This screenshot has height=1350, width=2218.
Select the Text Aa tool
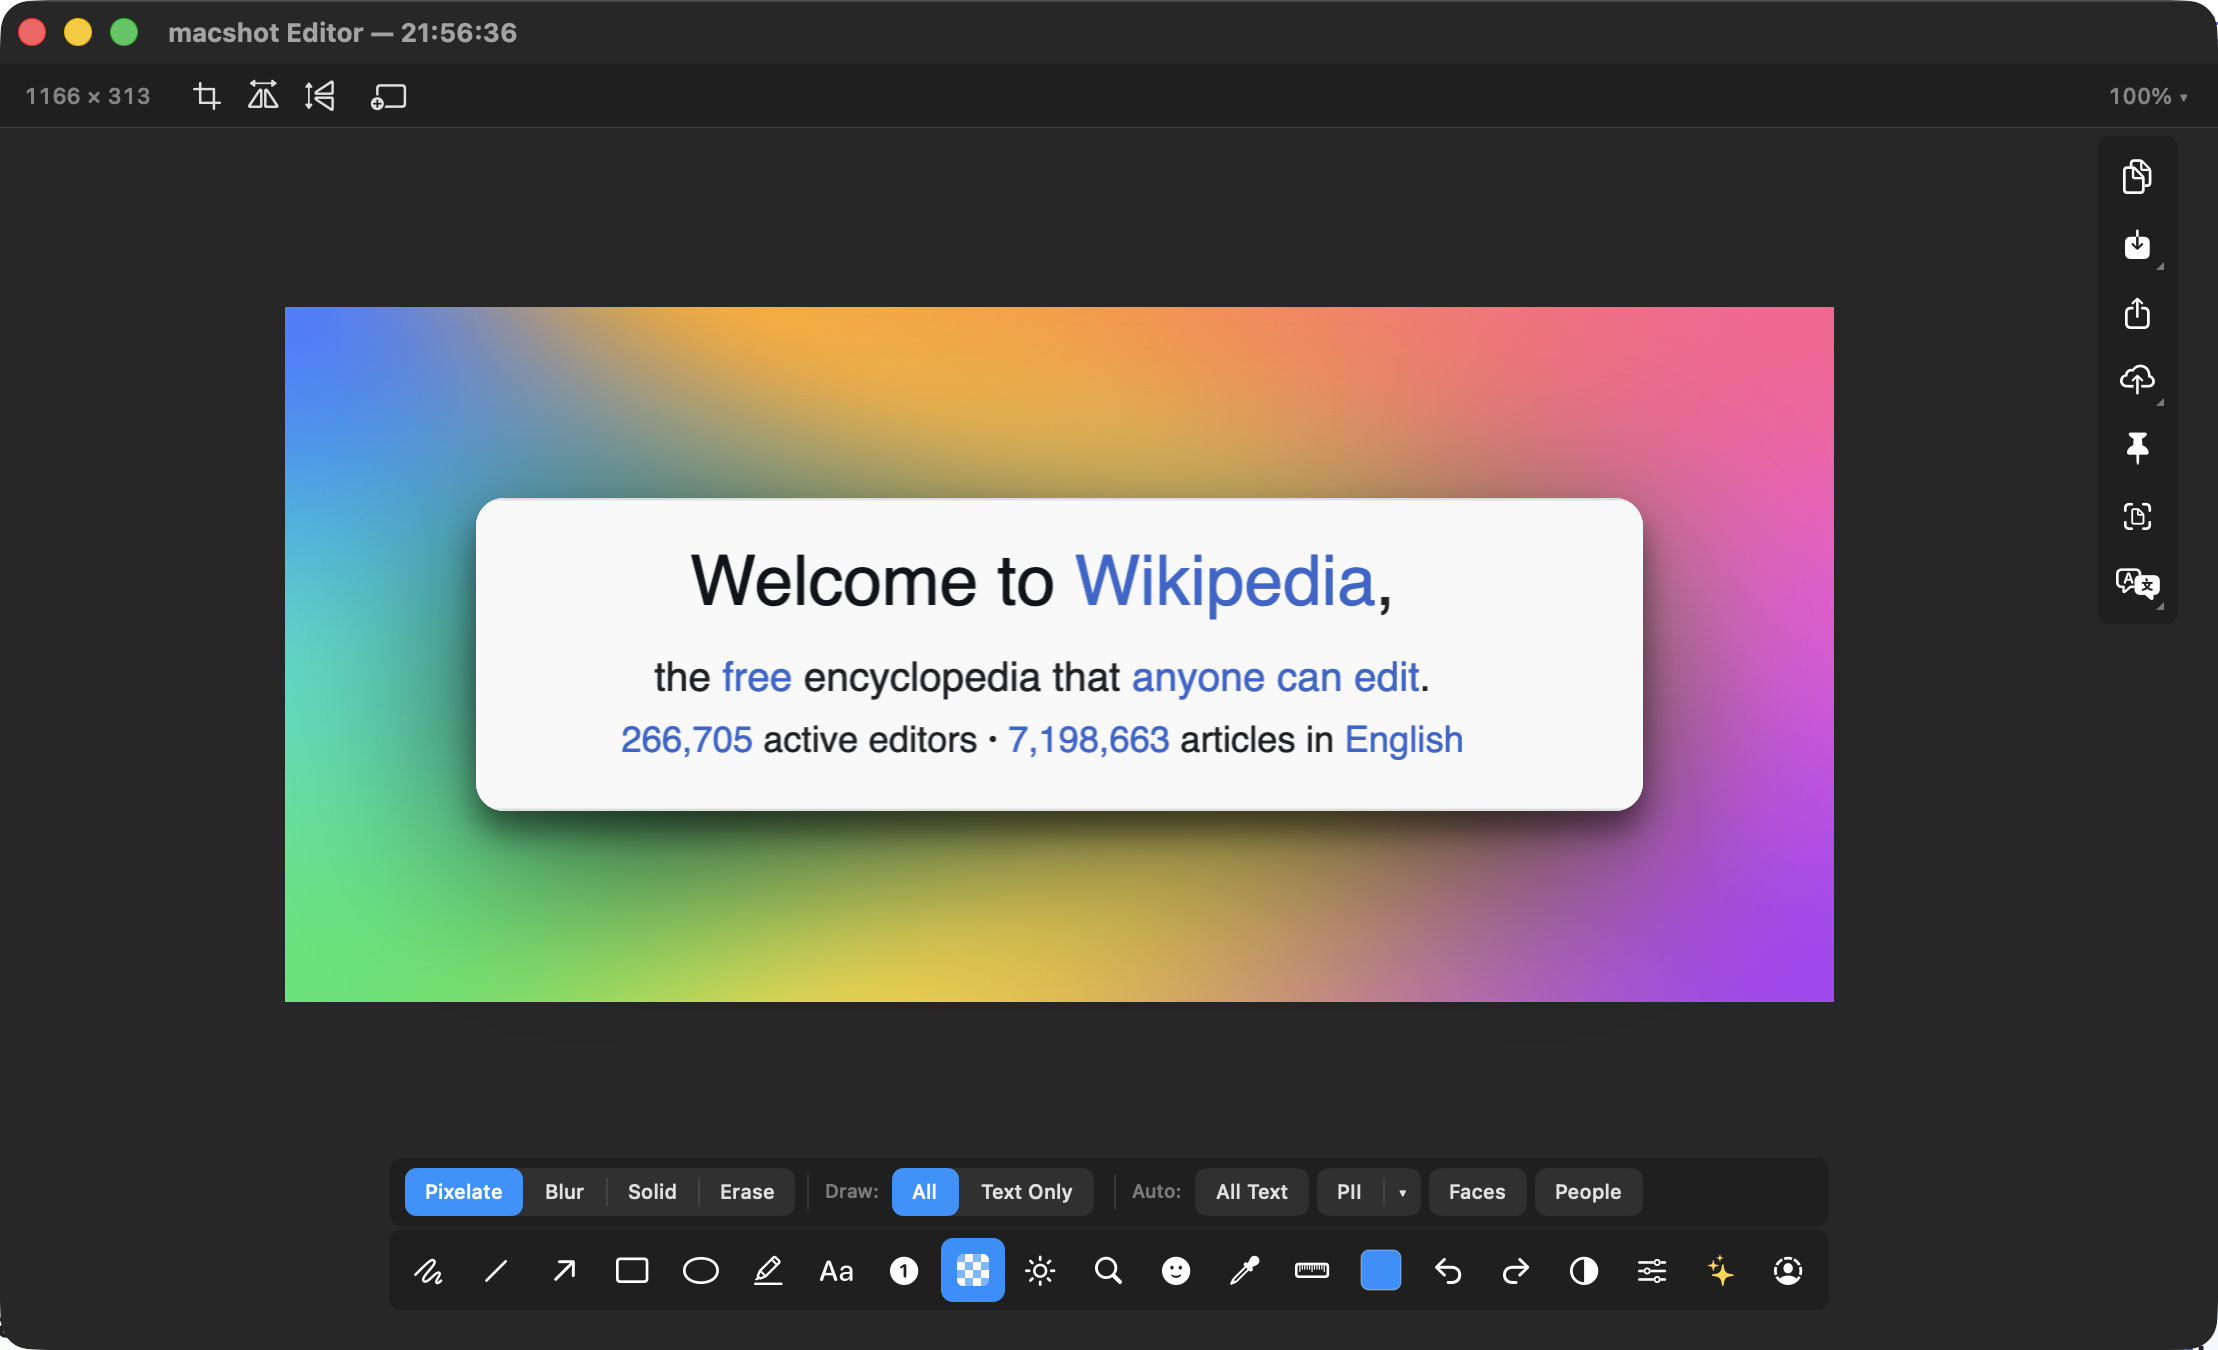pos(836,1271)
